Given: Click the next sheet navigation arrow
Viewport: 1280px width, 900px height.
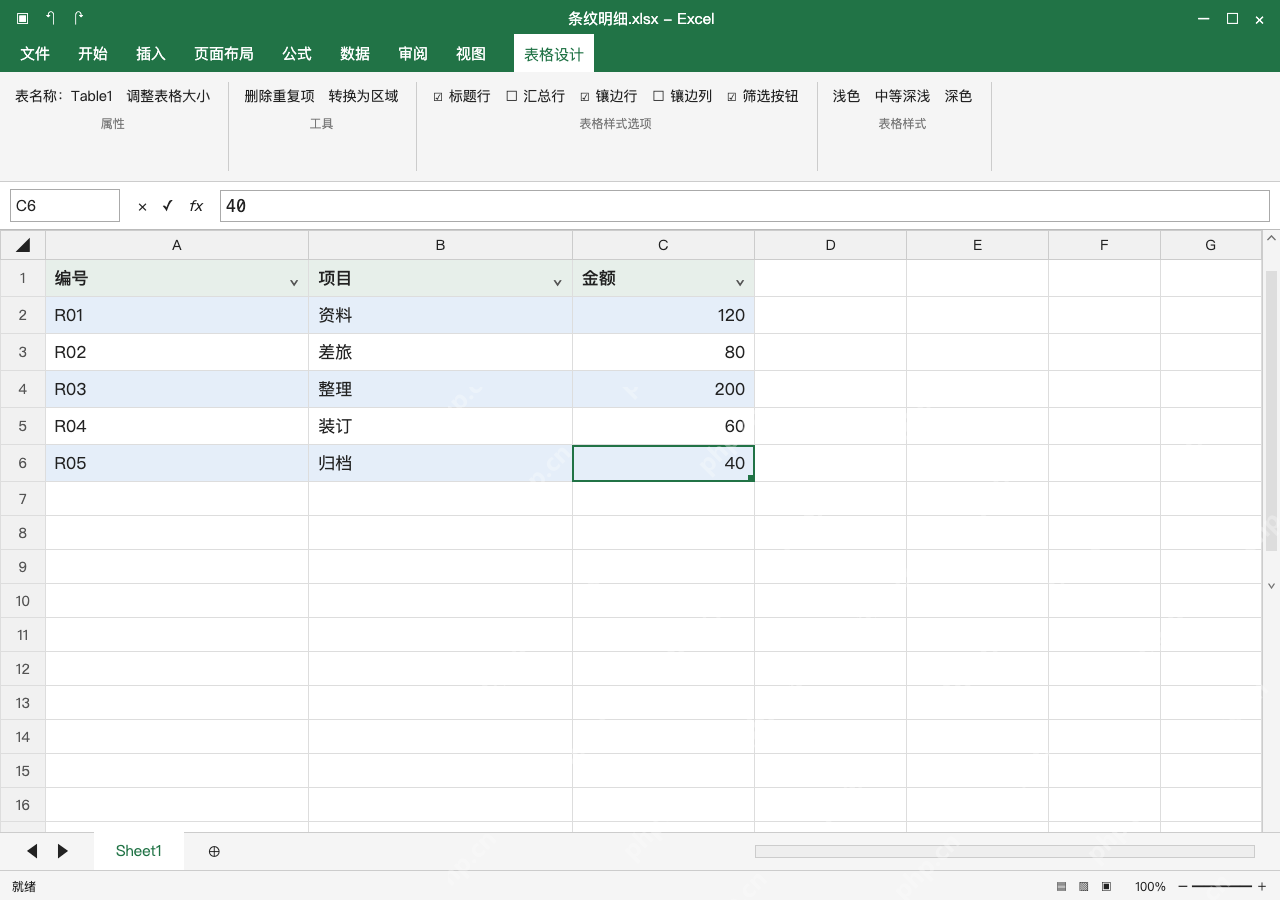Looking at the screenshot, I should click(x=63, y=851).
